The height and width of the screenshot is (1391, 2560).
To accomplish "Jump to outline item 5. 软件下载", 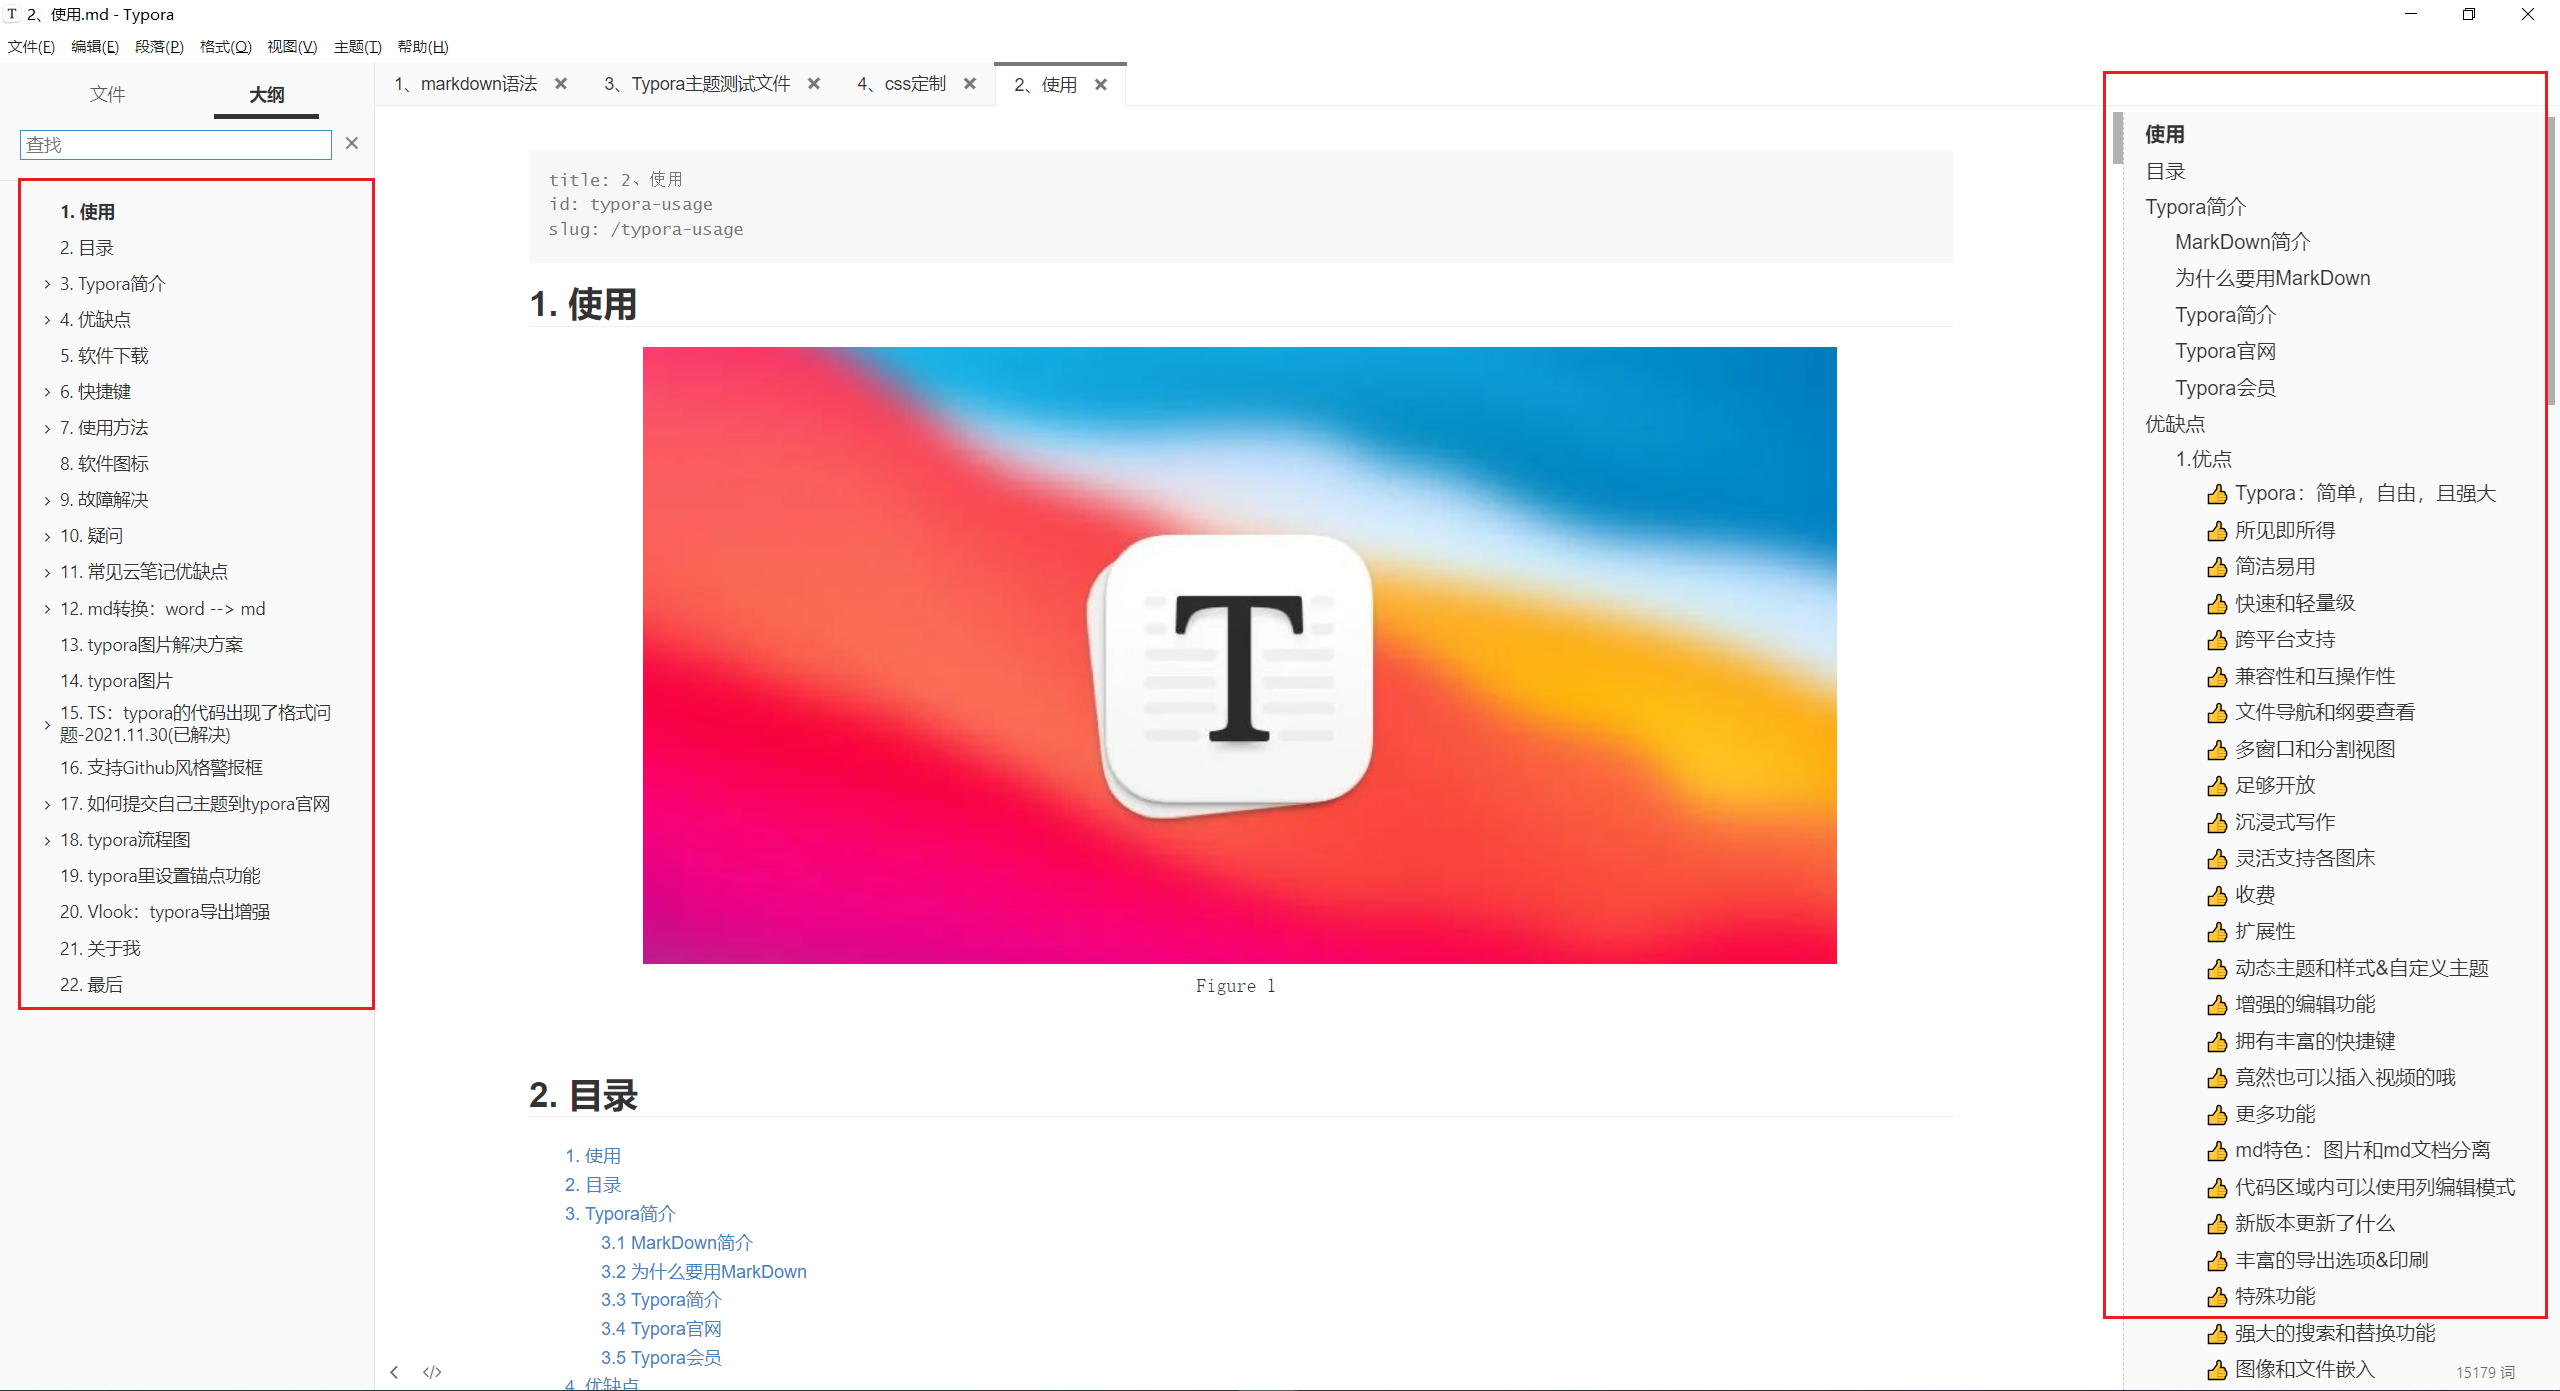I will [x=104, y=356].
